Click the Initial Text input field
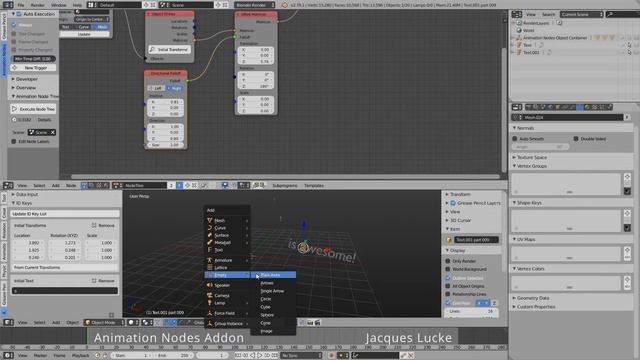 (x=65, y=291)
